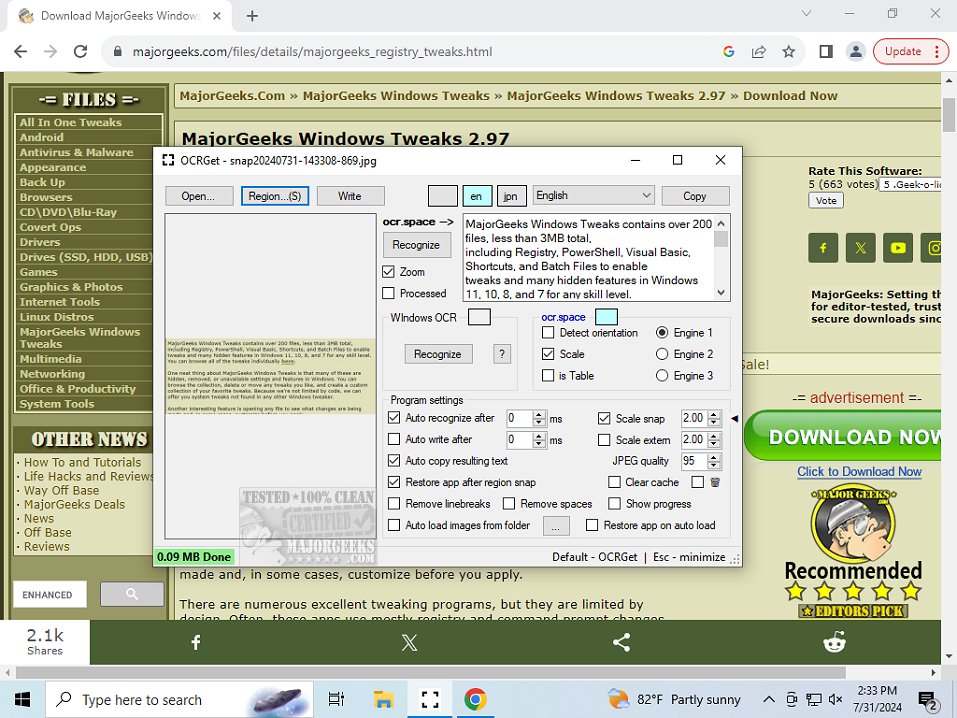Switch to OCRGet taskbar icon

click(x=430, y=700)
